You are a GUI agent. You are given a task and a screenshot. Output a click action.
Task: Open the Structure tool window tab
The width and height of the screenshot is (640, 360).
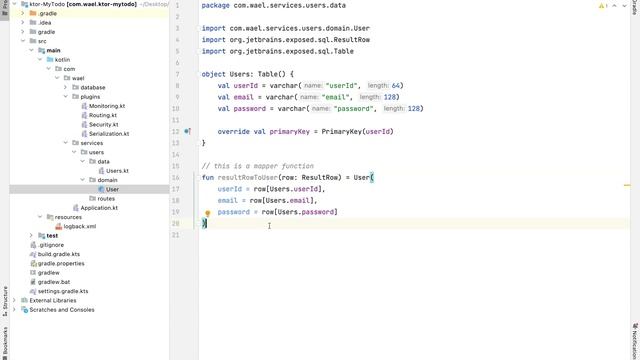tap(5, 301)
